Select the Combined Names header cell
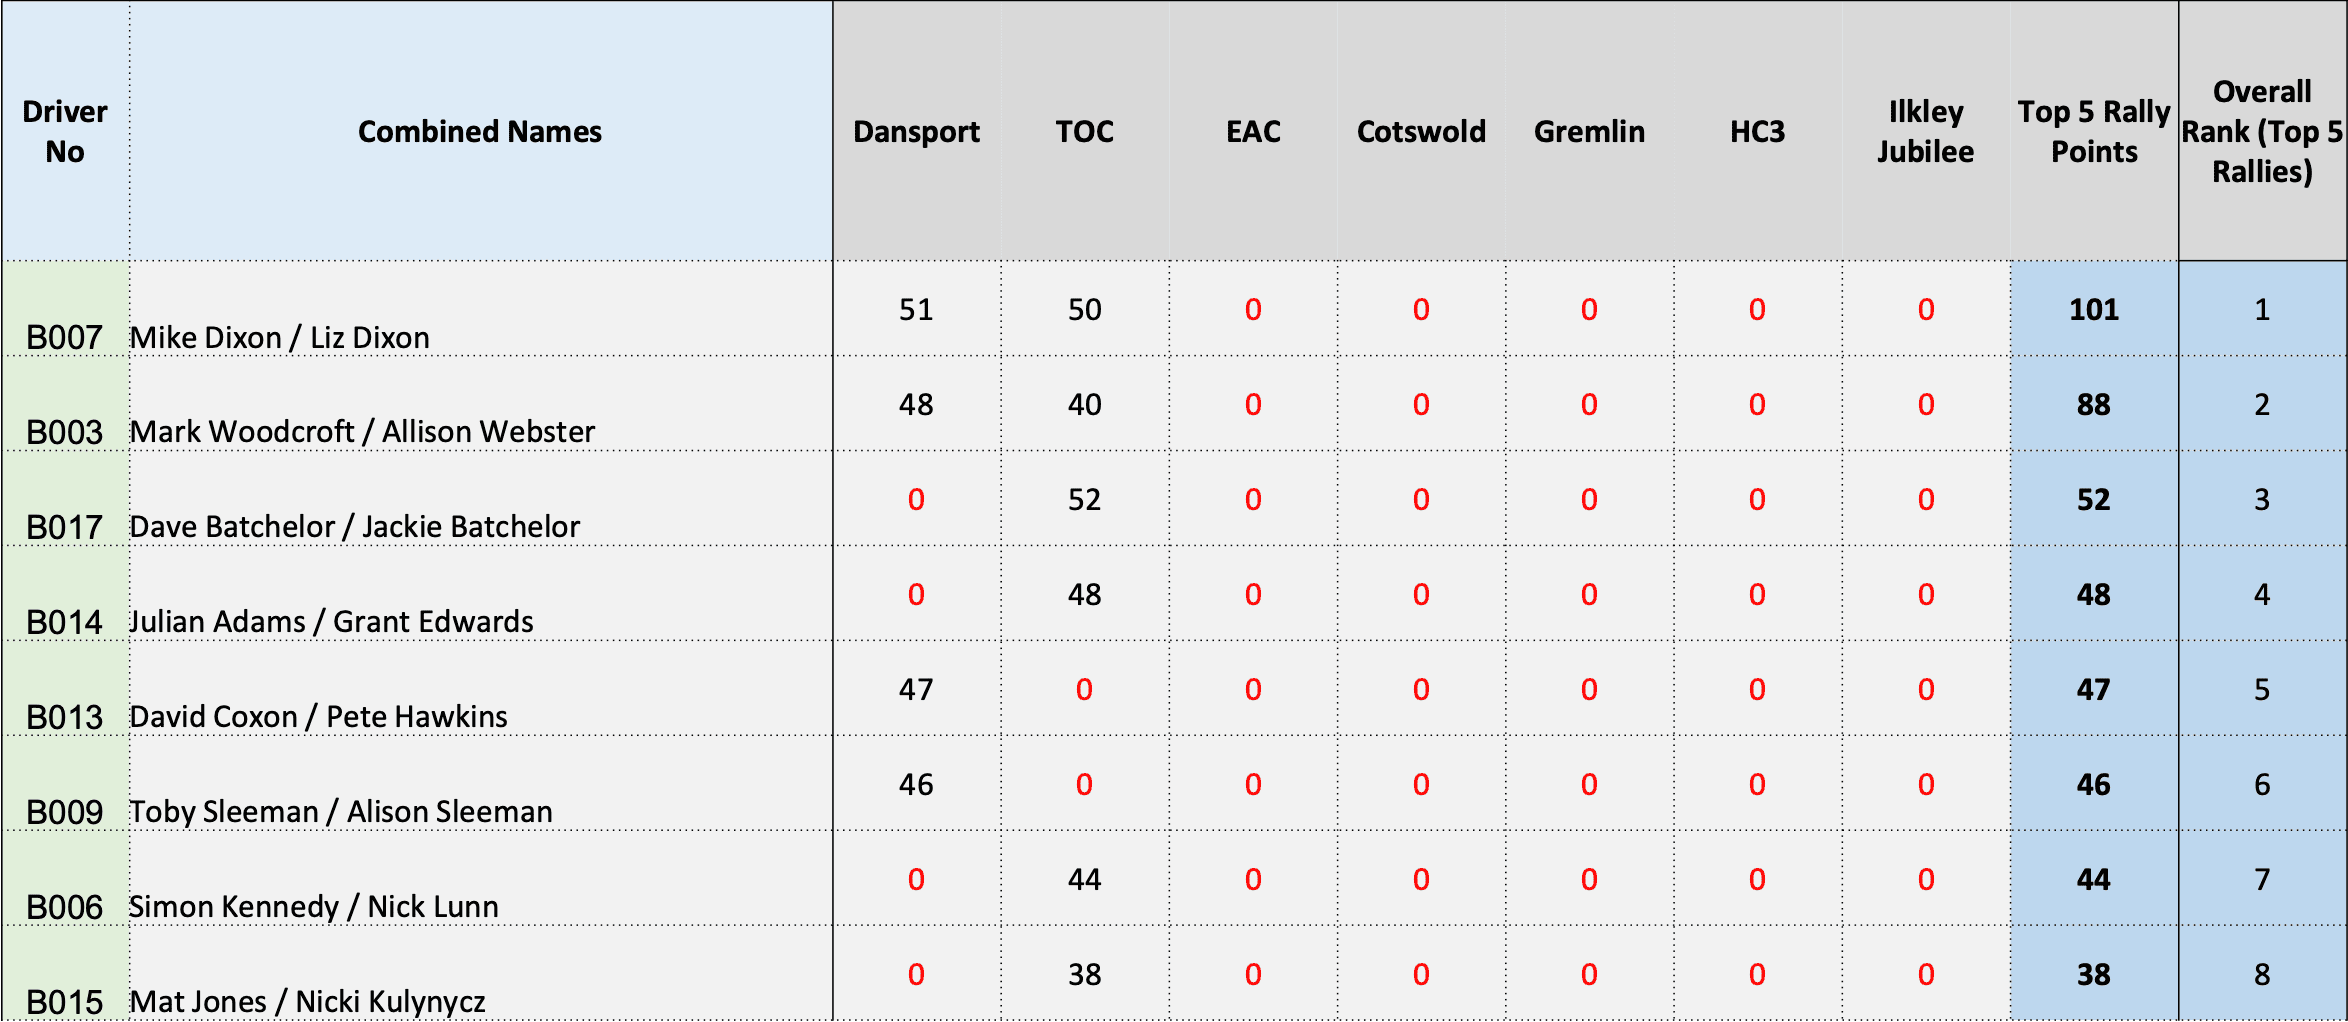The height and width of the screenshot is (1022, 2348). click(x=480, y=131)
